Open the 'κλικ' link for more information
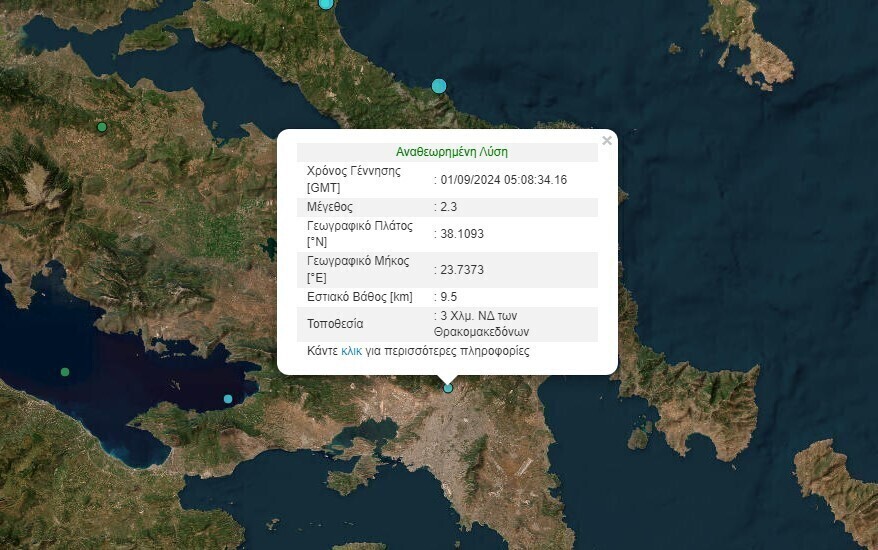 (x=351, y=351)
